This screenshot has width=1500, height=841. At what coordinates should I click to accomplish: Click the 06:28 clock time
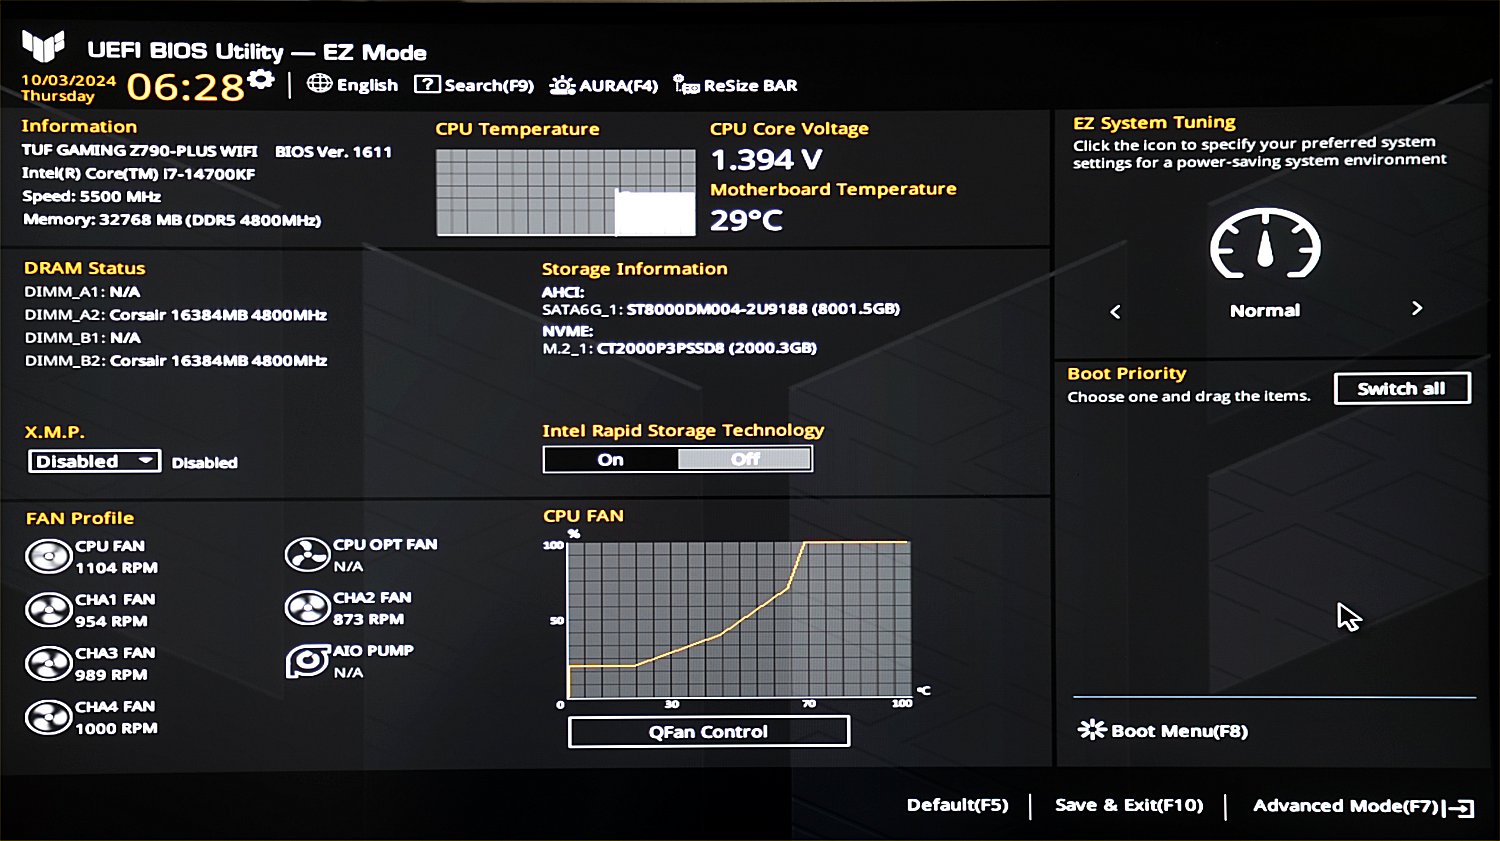pos(186,88)
